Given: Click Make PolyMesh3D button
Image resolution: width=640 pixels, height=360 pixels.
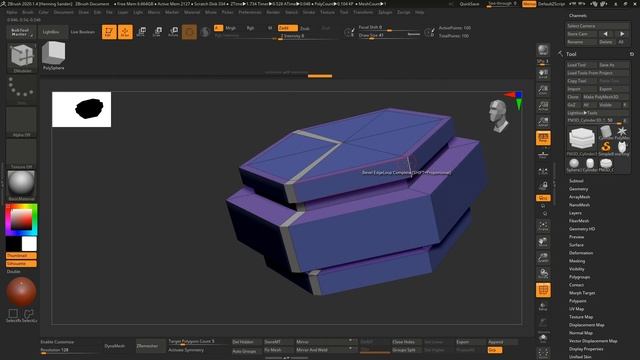Looking at the screenshot, I should tap(605, 97).
